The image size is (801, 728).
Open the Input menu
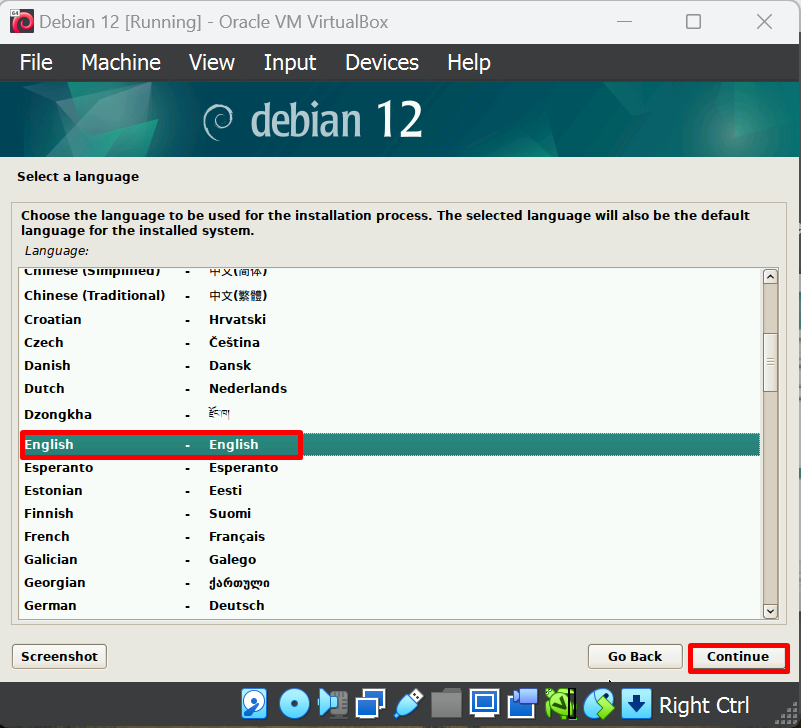click(x=290, y=62)
